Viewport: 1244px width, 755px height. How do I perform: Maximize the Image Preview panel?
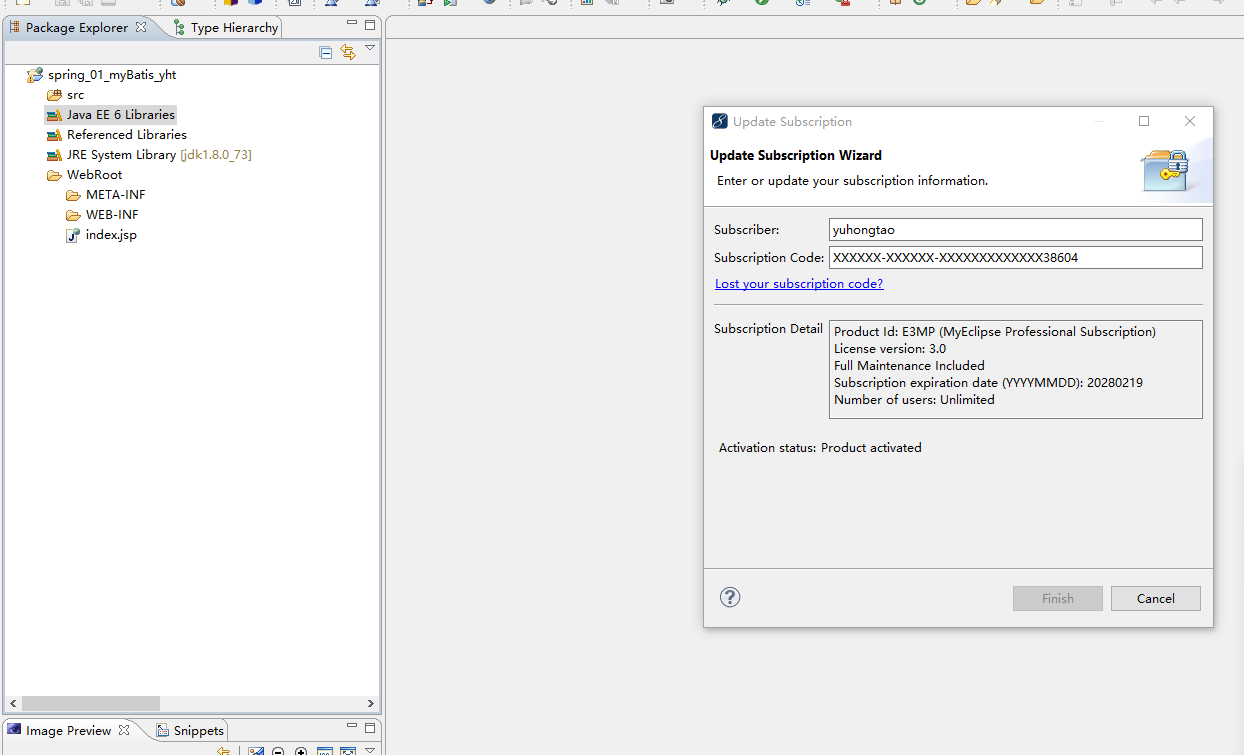(x=370, y=728)
